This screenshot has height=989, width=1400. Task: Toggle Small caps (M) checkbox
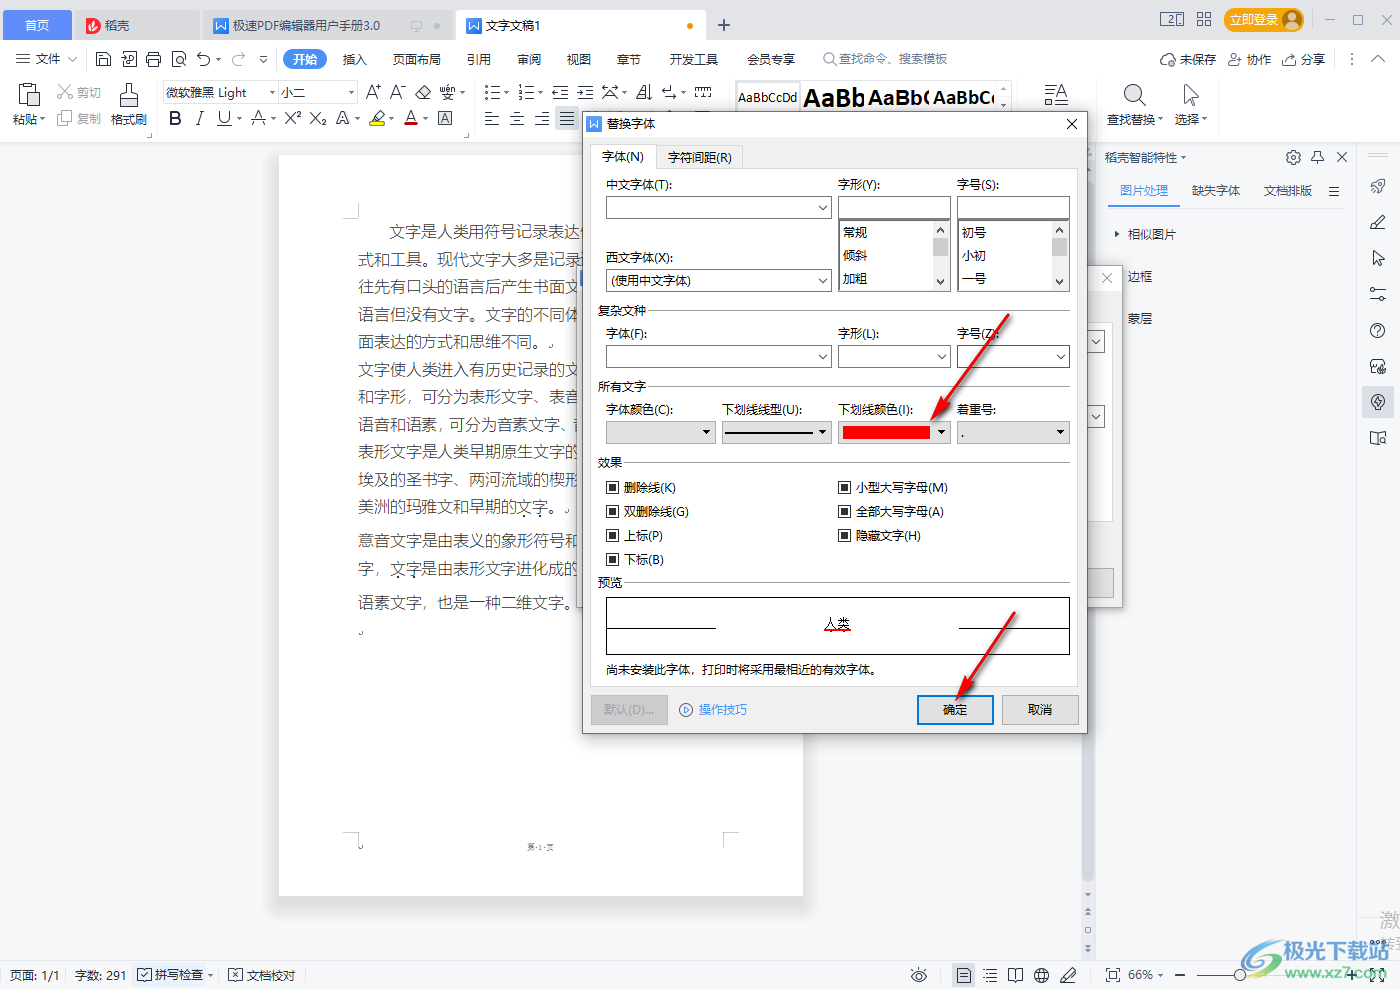click(x=845, y=488)
